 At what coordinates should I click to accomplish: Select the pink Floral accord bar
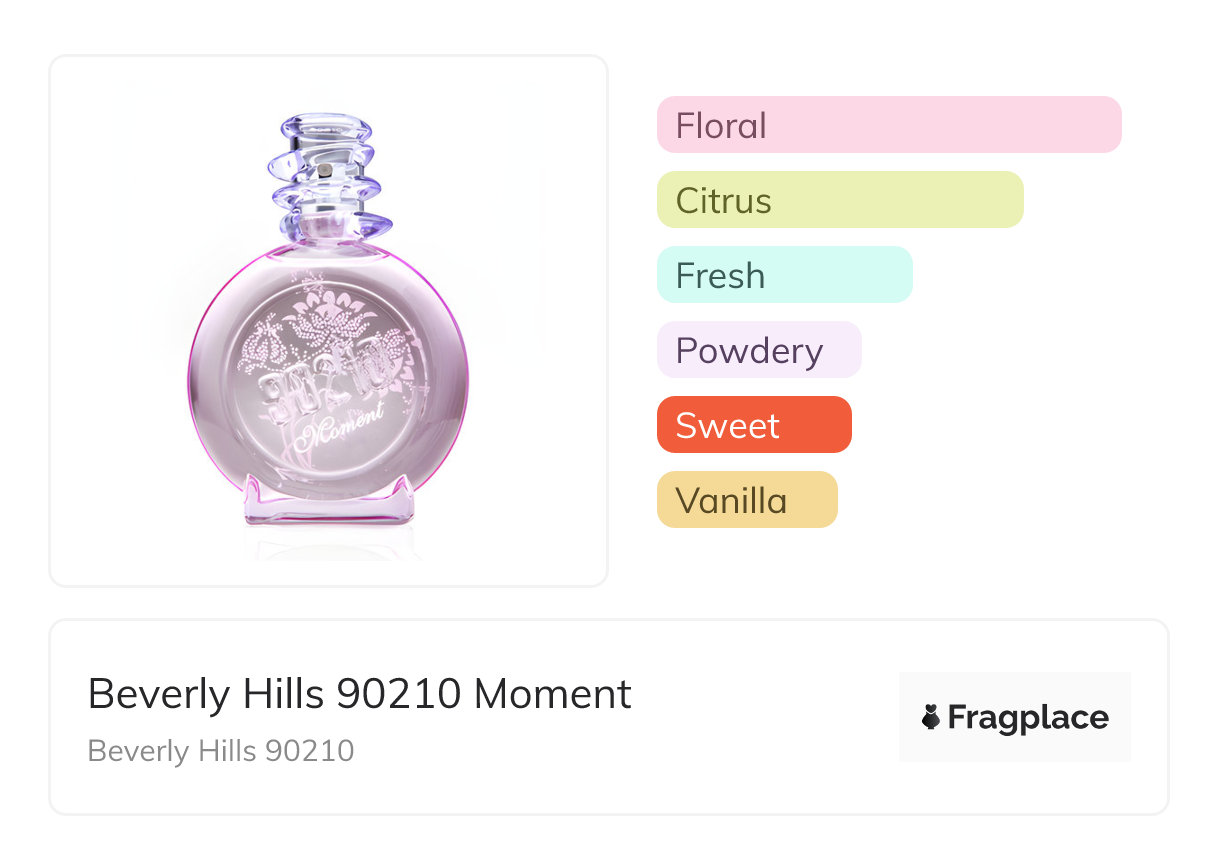pos(889,125)
